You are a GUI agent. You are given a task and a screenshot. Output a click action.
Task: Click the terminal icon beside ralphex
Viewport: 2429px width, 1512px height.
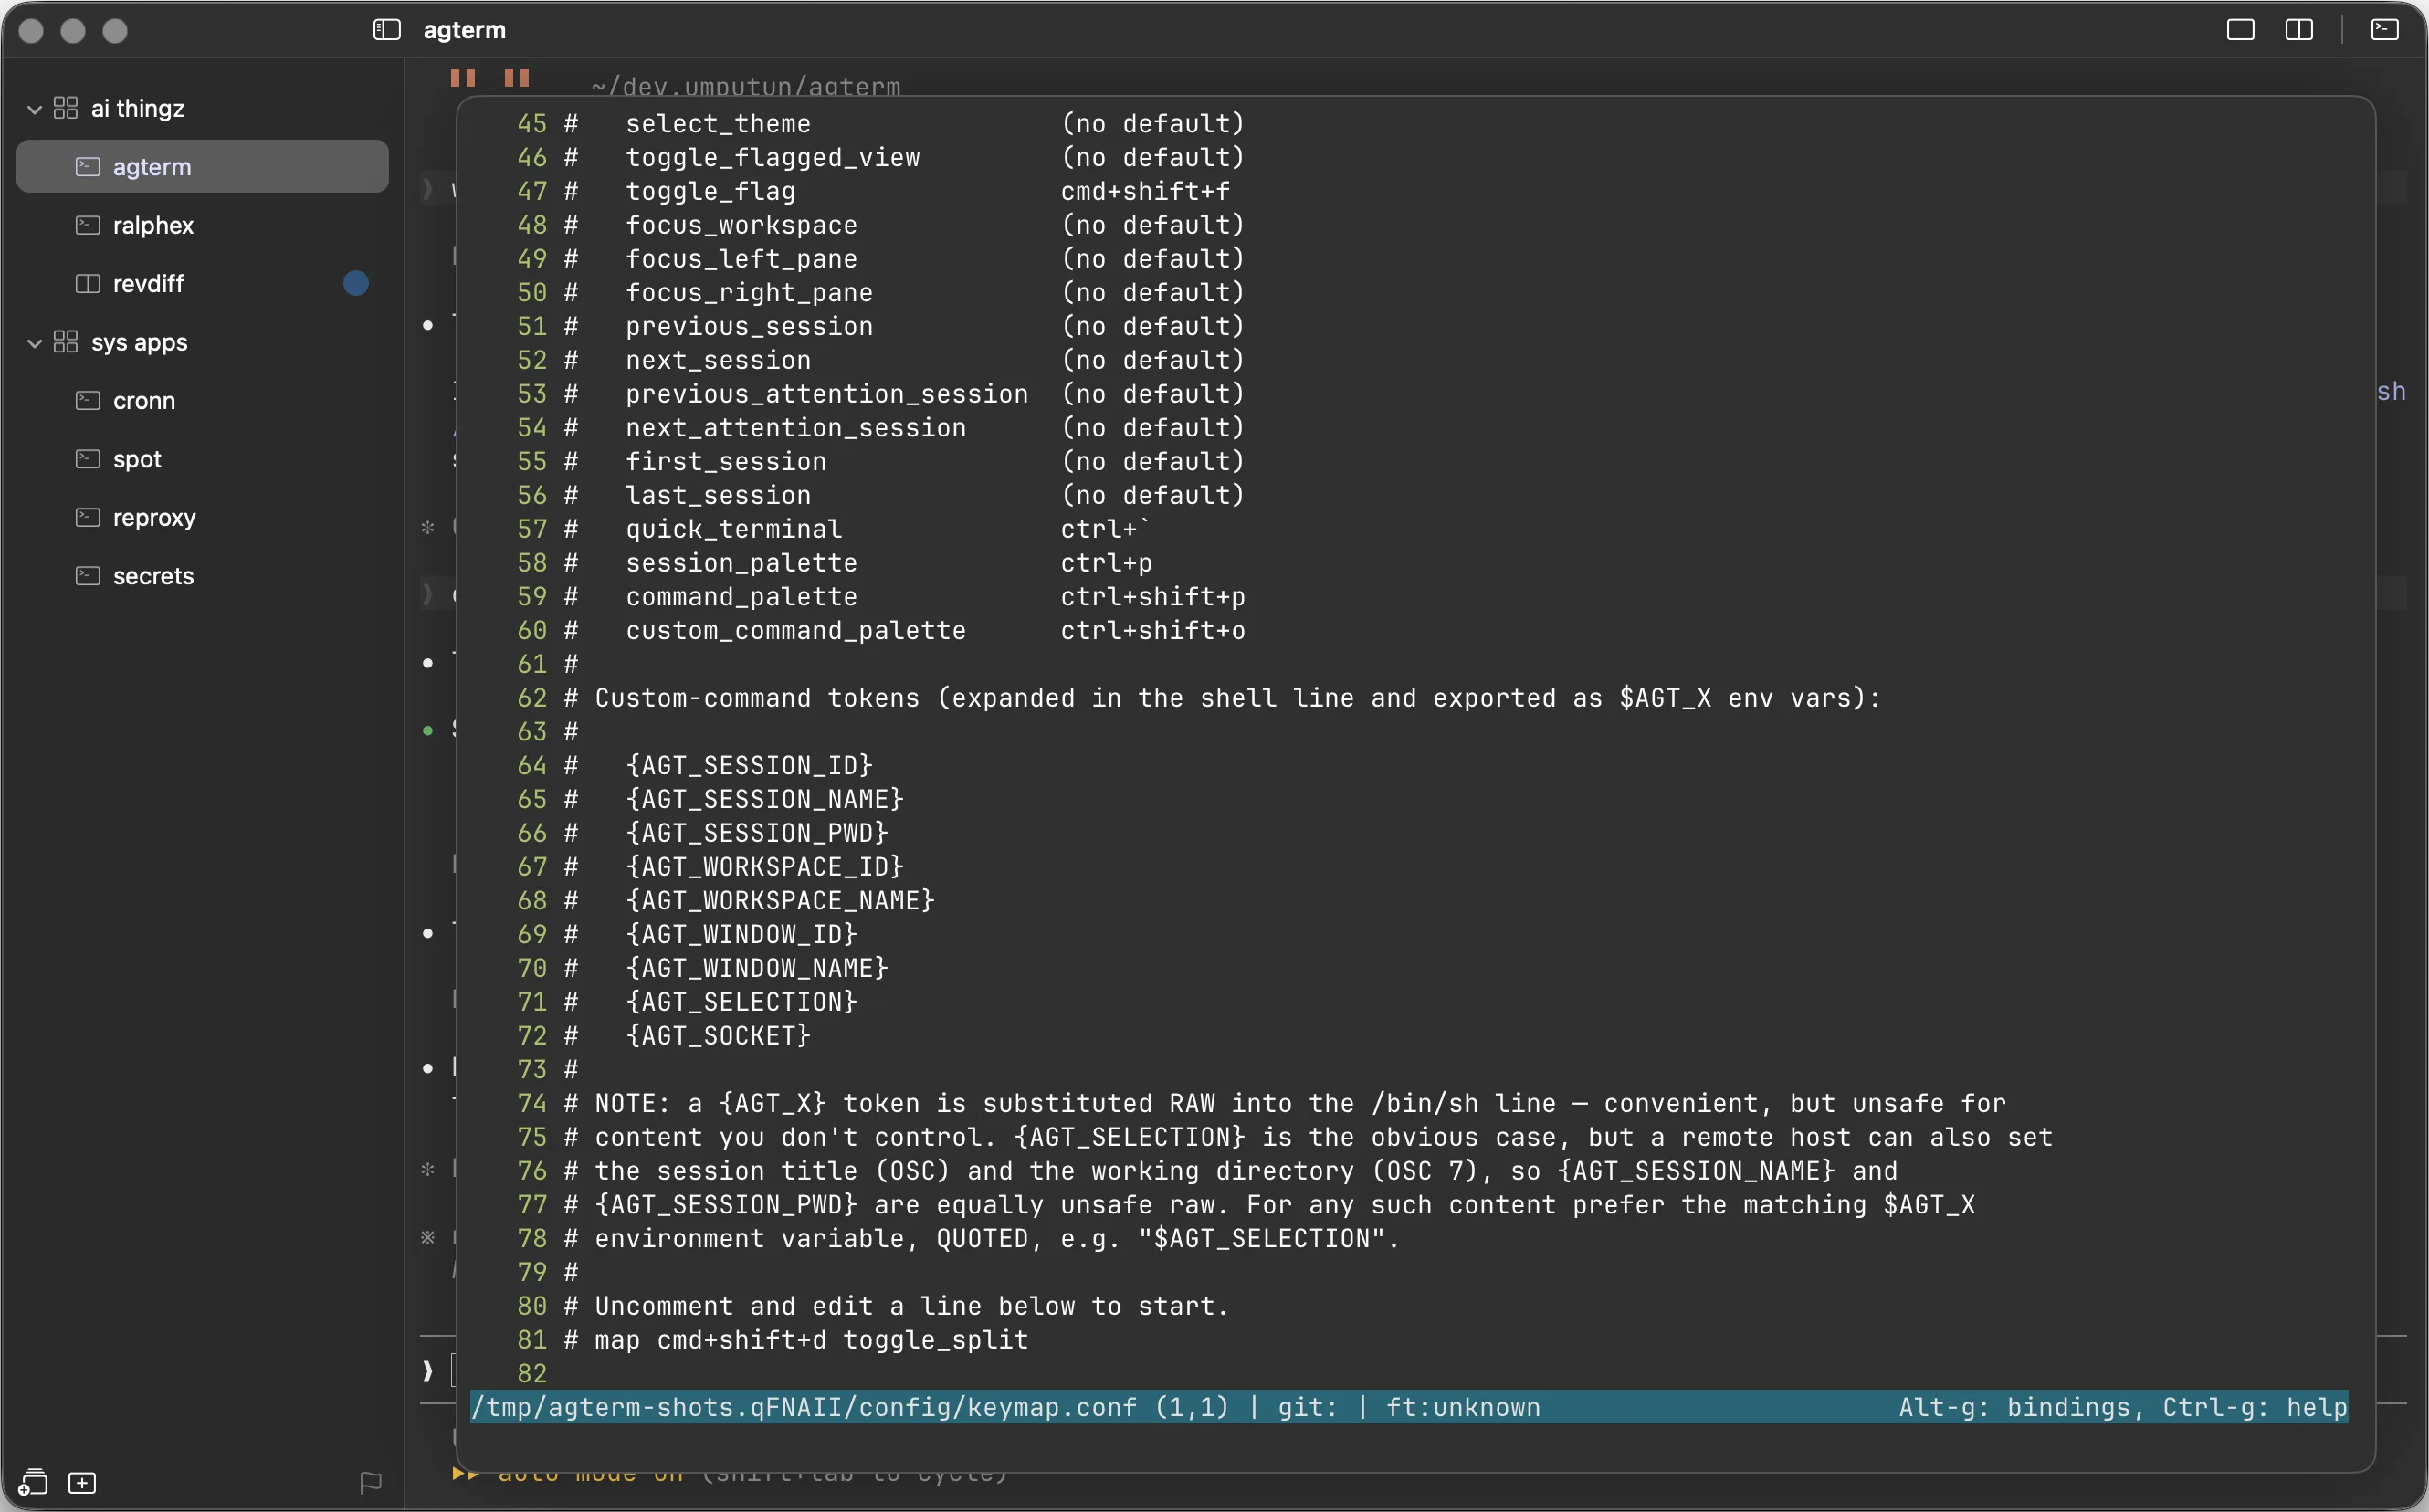(88, 225)
